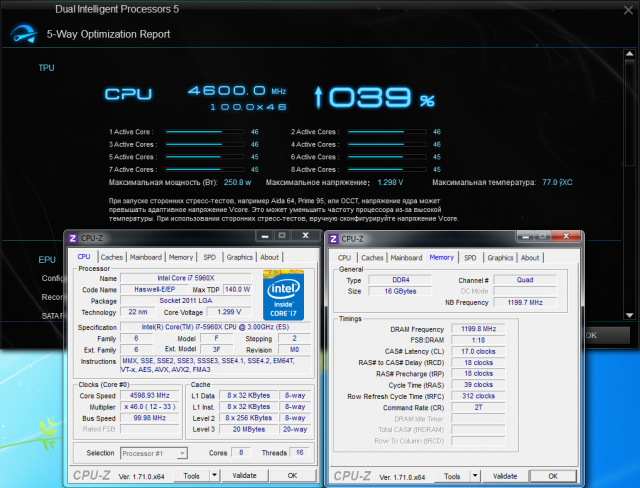The width and height of the screenshot is (640, 488).
Task: Open Tools dropdown arrow in right CPU-Z
Action: 475,476
